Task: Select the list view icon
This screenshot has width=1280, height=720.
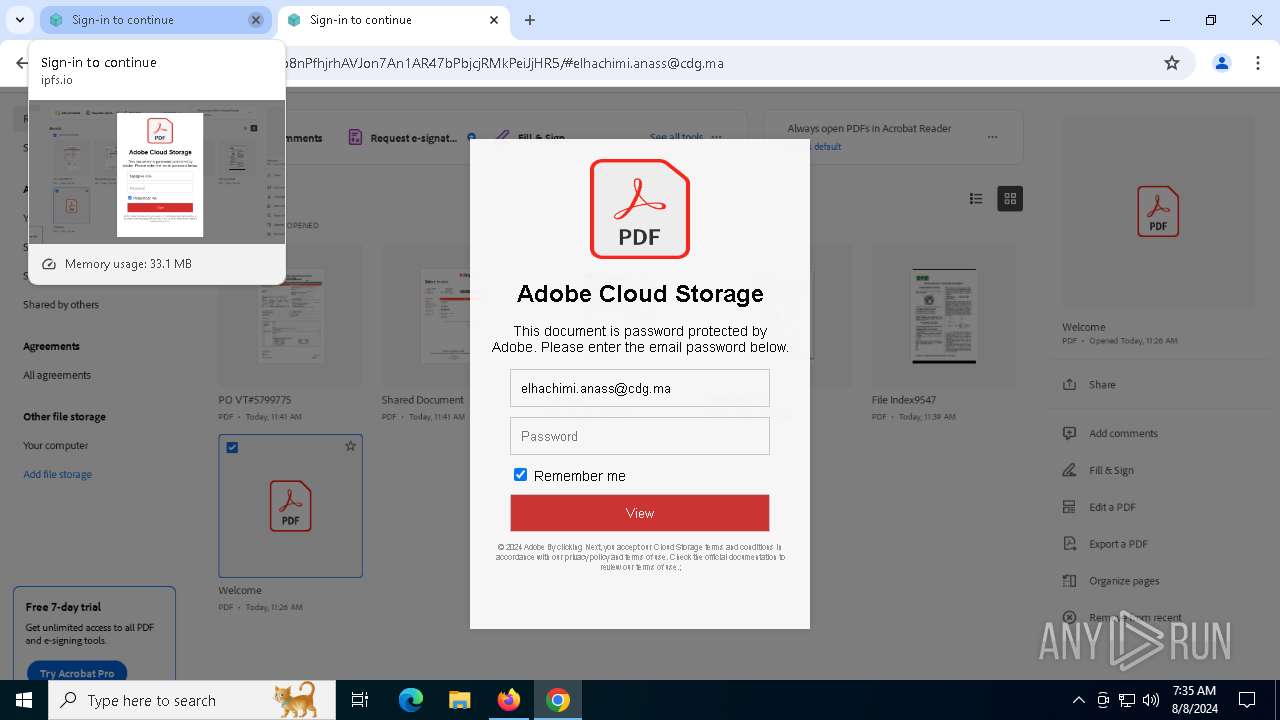Action: tap(976, 198)
